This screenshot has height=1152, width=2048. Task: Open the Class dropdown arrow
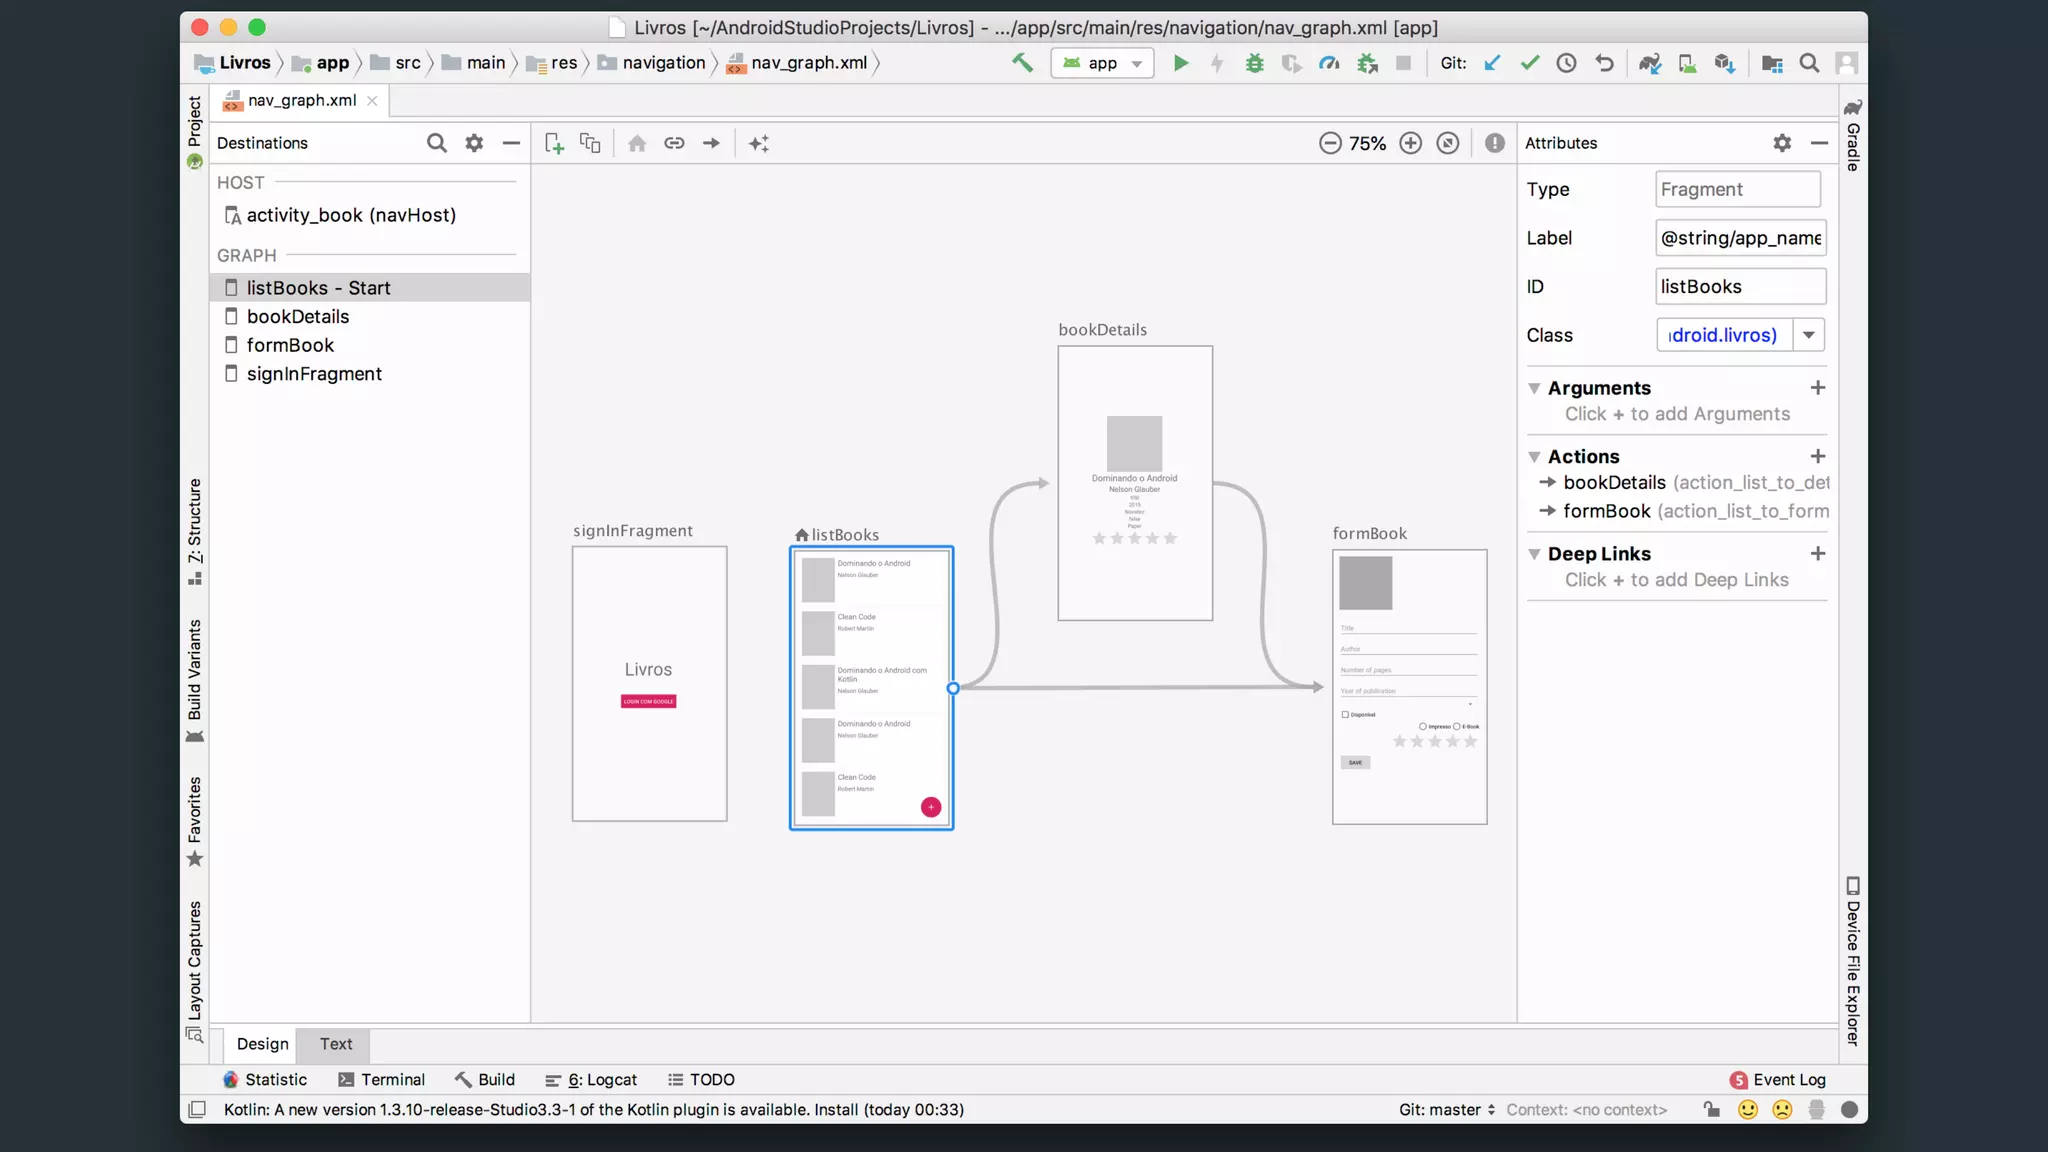point(1809,335)
